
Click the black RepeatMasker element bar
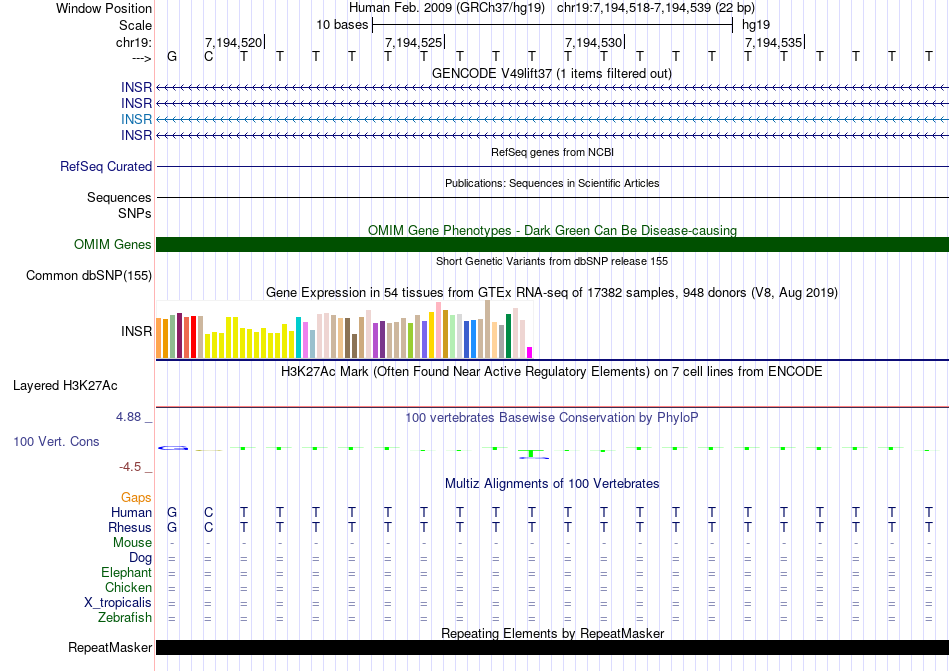click(x=552, y=648)
